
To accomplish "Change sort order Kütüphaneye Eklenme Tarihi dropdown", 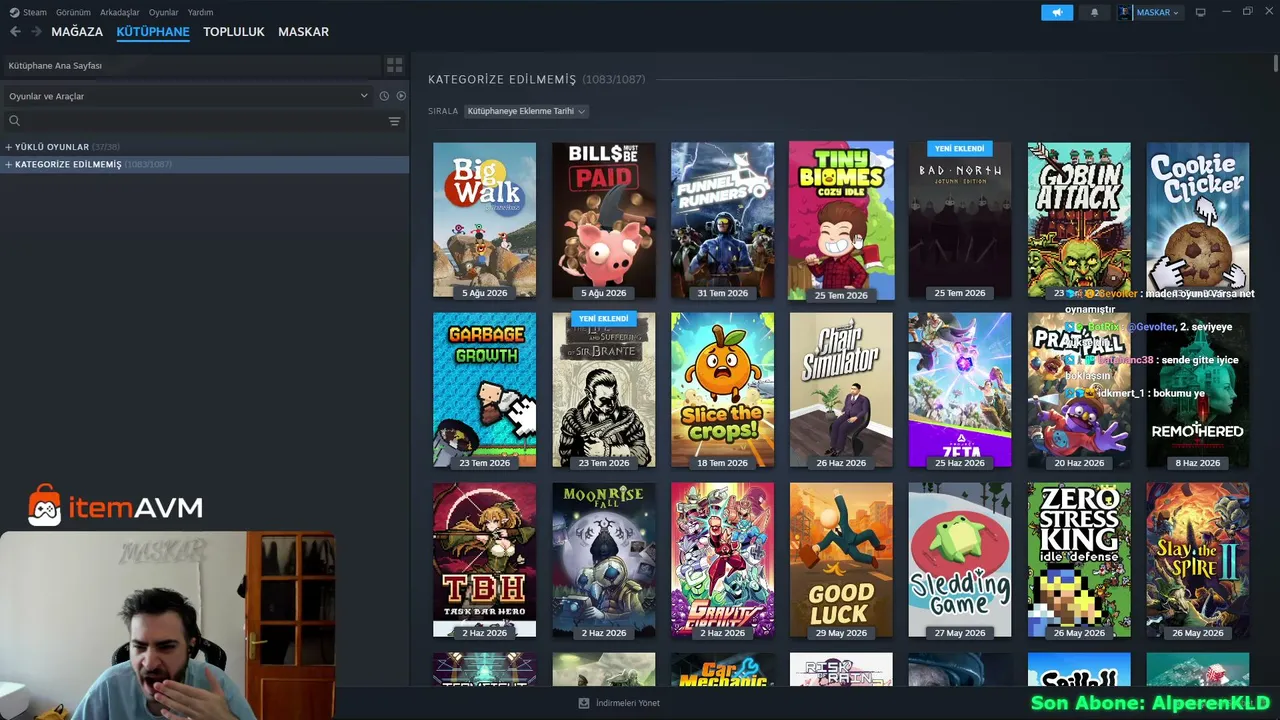I will pyautogui.click(x=526, y=111).
